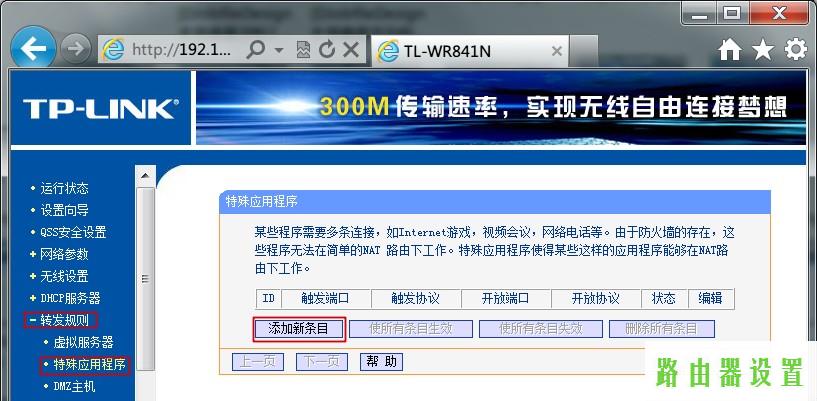817x401 pixels.
Task: Click the 触发端口 column header
Action: (326, 299)
